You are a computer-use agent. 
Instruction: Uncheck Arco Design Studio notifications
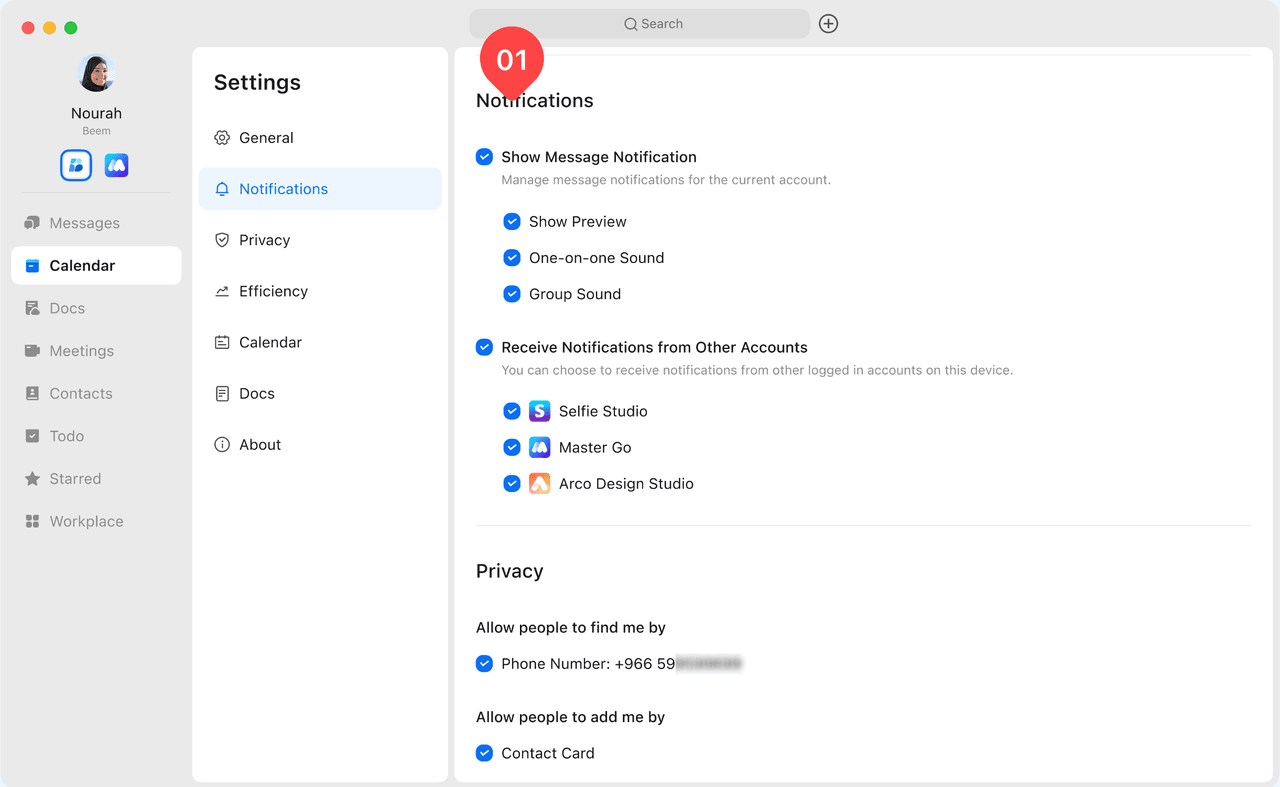pyautogui.click(x=512, y=484)
